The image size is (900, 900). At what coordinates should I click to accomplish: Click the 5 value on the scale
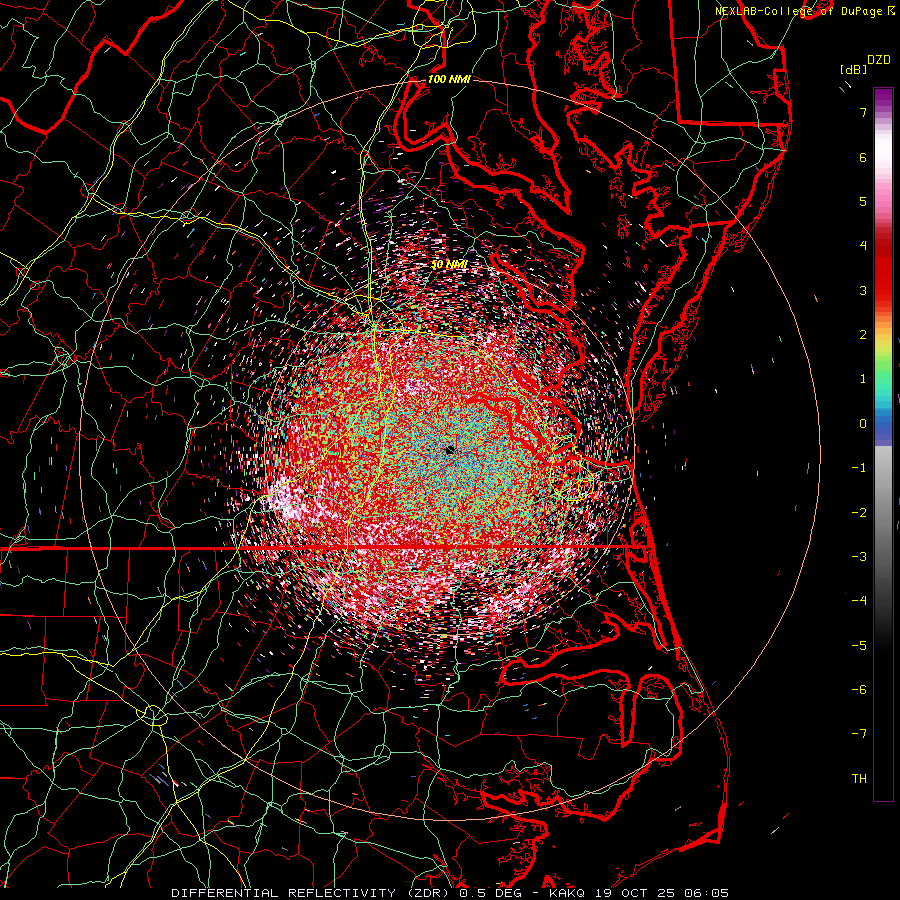point(863,201)
